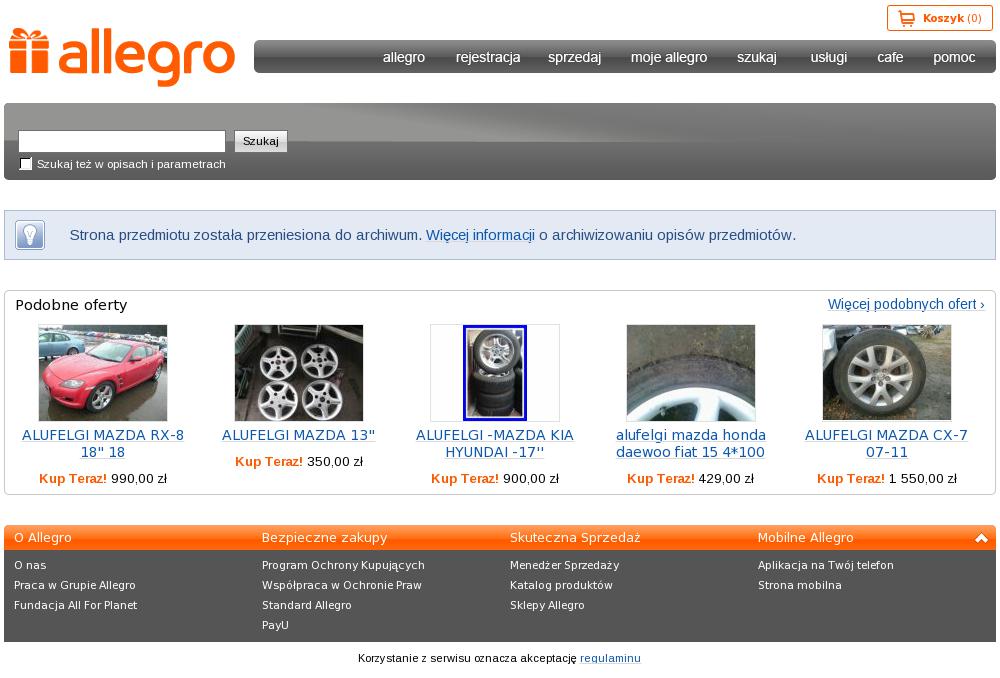Open the PayU footer link

point(275,625)
